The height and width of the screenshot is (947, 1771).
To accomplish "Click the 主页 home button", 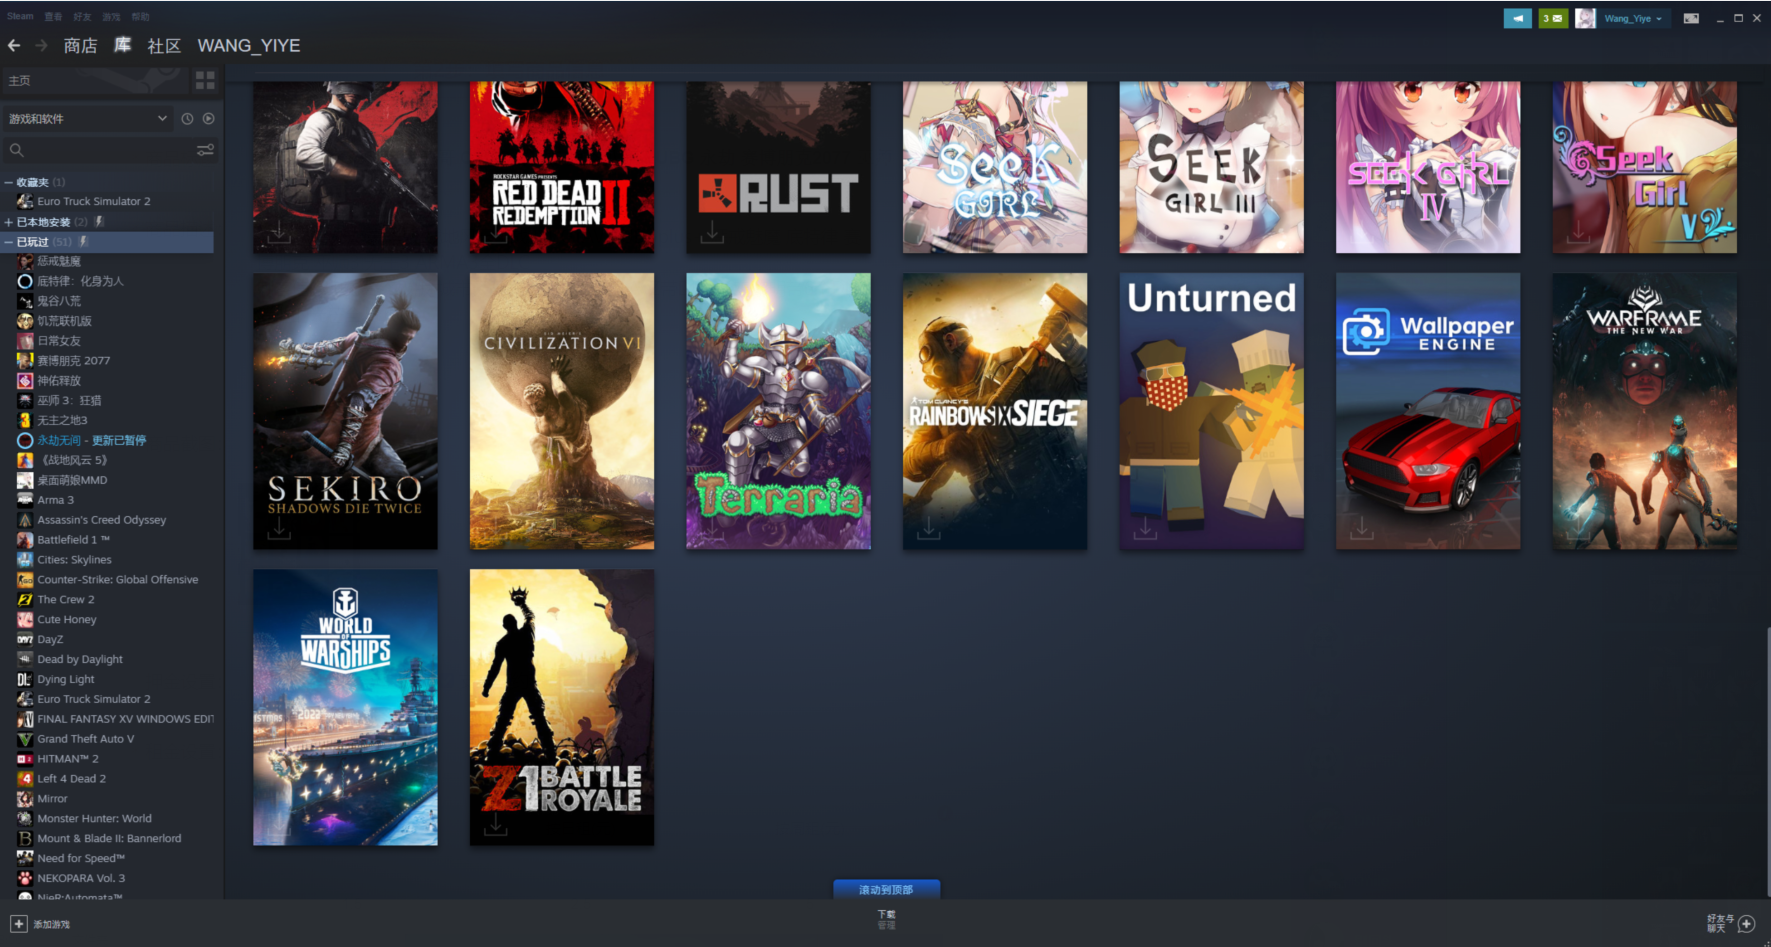I will point(96,80).
